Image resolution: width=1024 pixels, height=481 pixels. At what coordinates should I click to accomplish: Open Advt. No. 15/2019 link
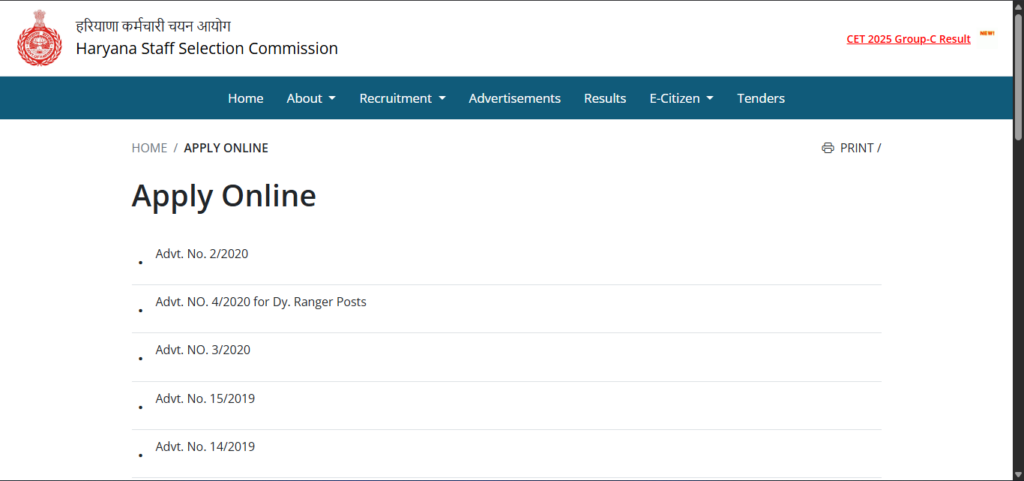[205, 399]
